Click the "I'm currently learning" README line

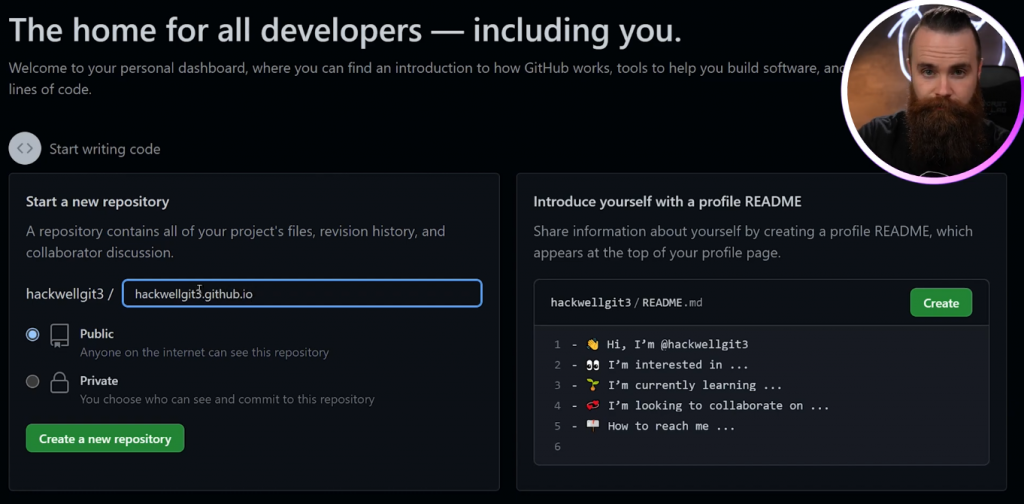[x=680, y=385]
